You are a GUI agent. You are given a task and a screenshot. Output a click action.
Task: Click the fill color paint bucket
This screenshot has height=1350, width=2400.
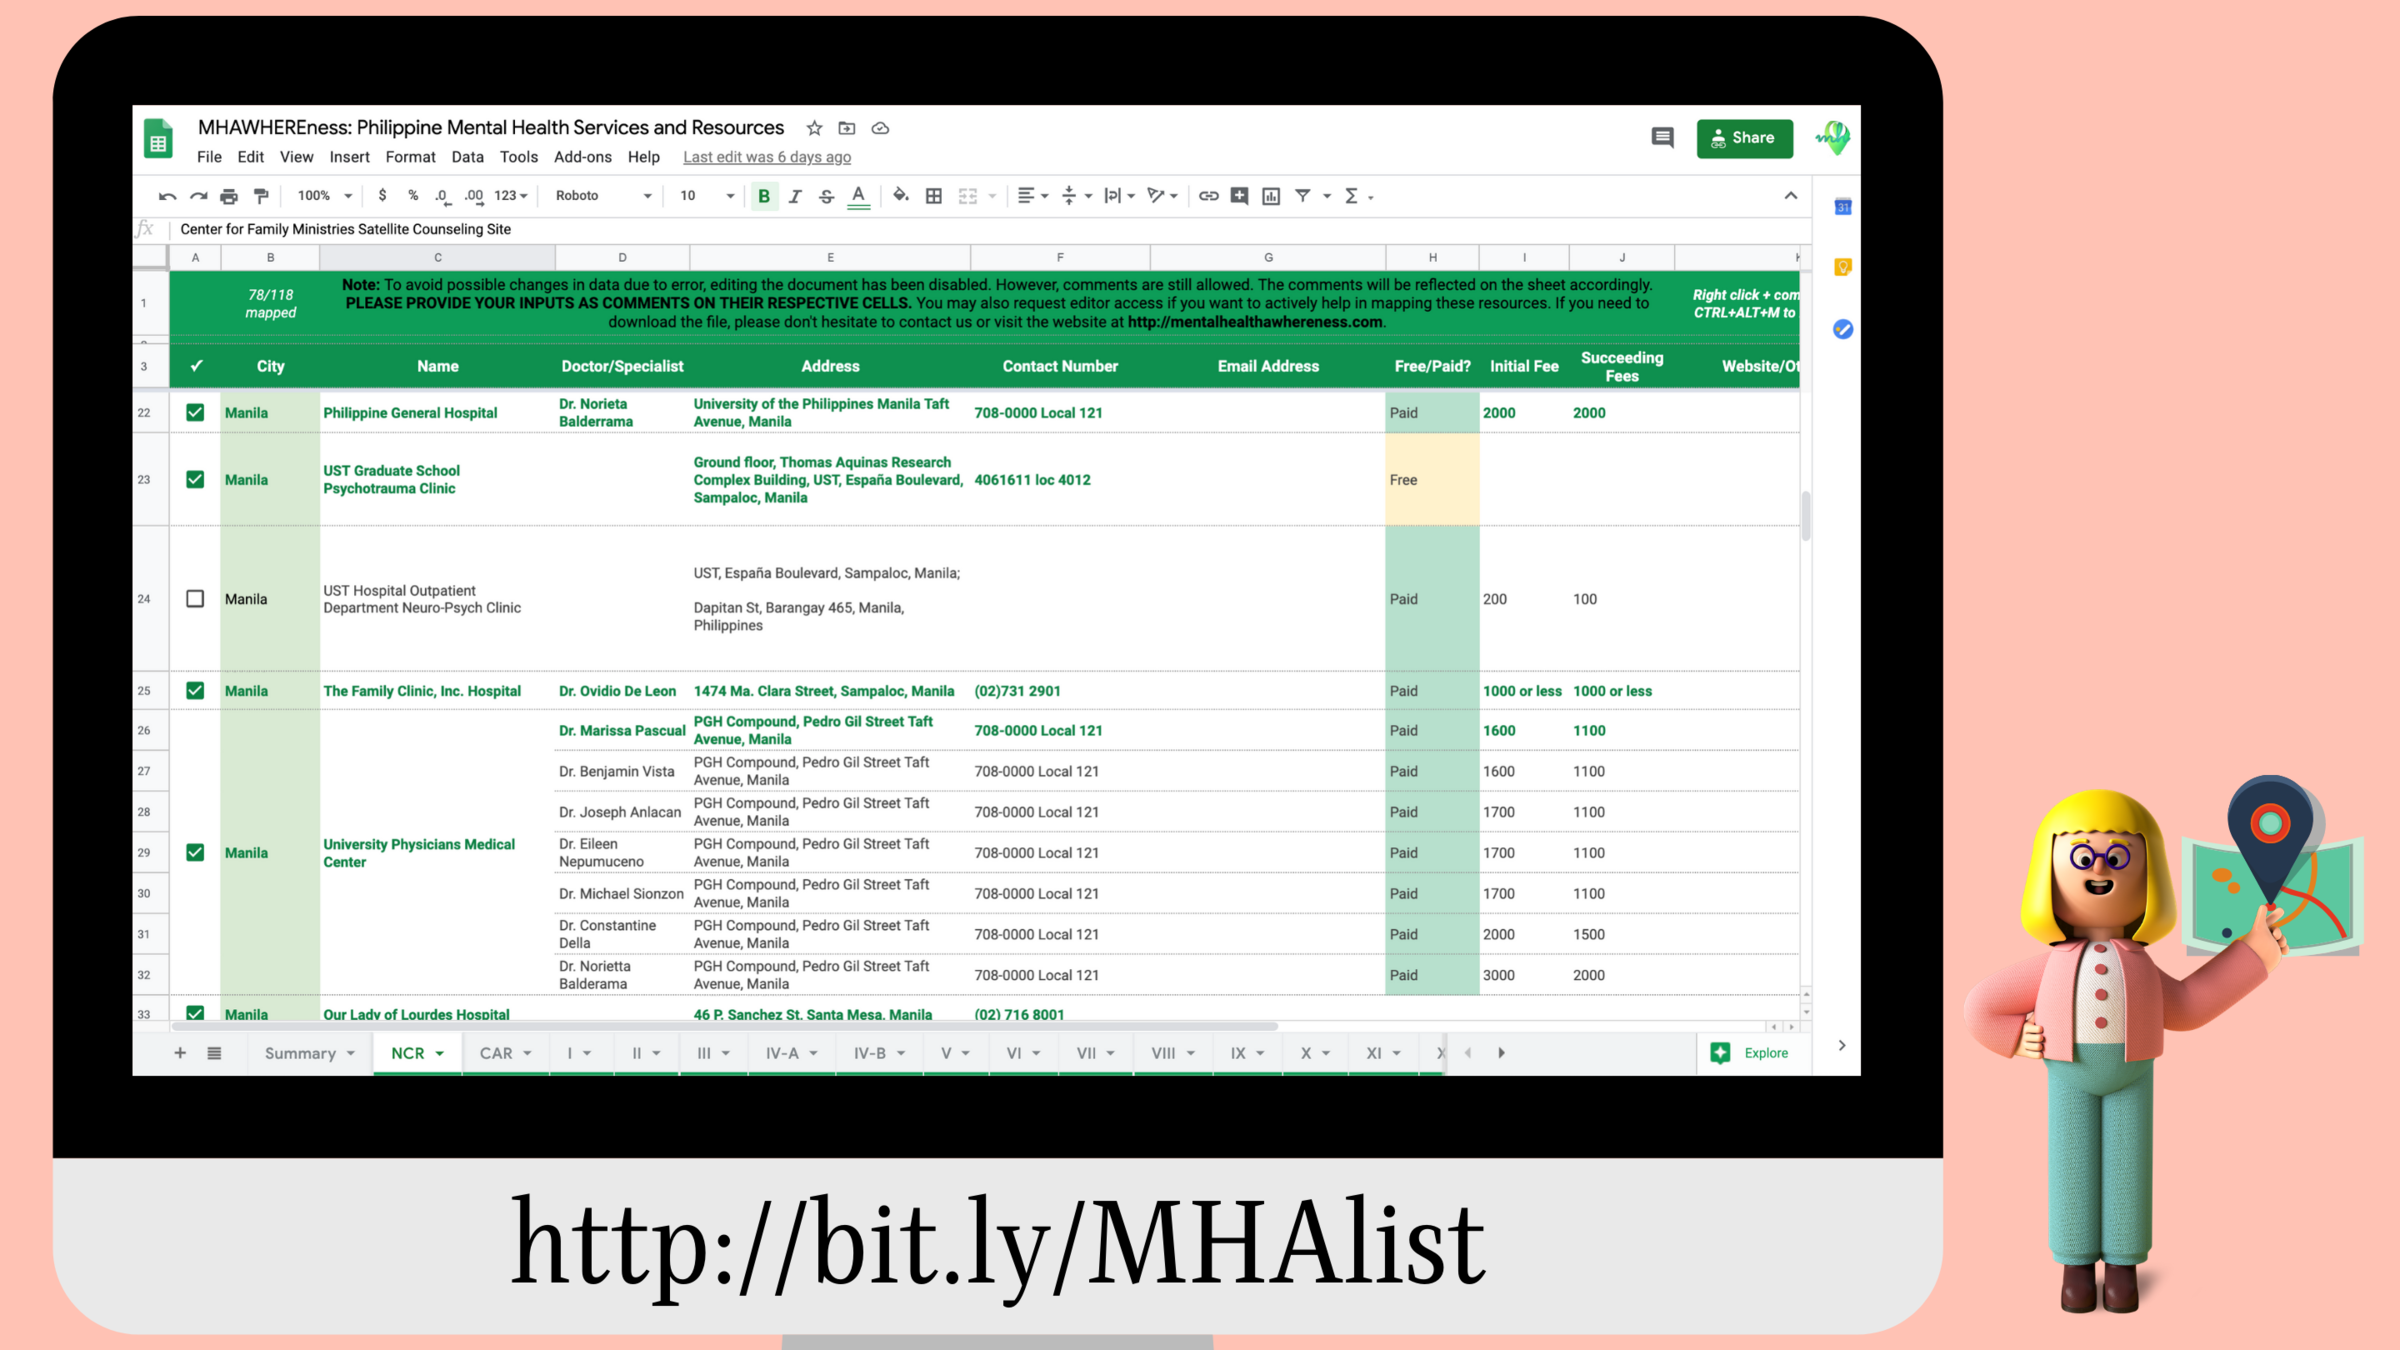coord(900,196)
